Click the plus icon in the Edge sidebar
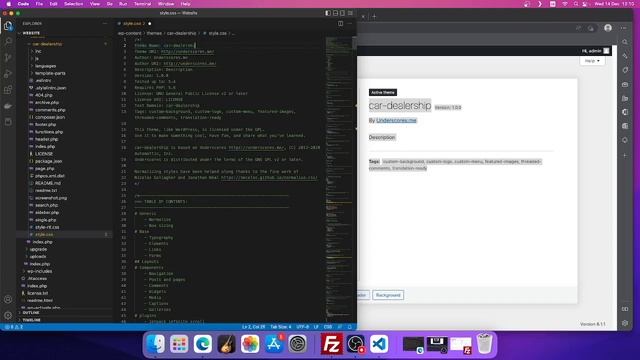 tap(625, 156)
